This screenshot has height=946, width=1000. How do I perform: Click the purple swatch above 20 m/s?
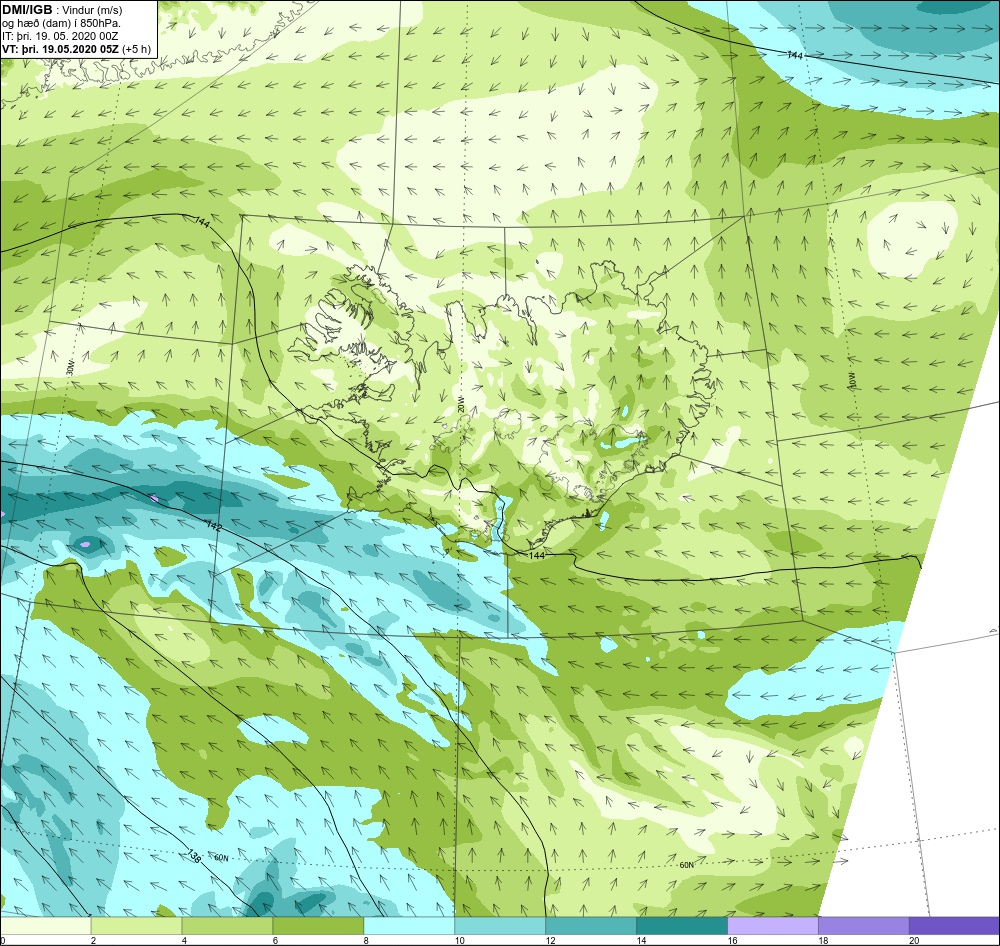(x=954, y=925)
